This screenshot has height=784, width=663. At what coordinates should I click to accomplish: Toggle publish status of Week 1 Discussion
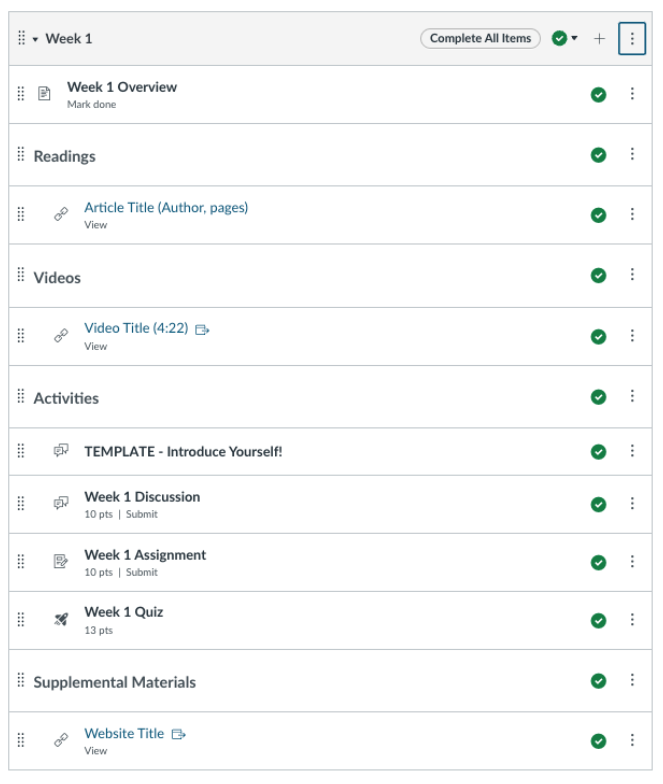pos(598,504)
